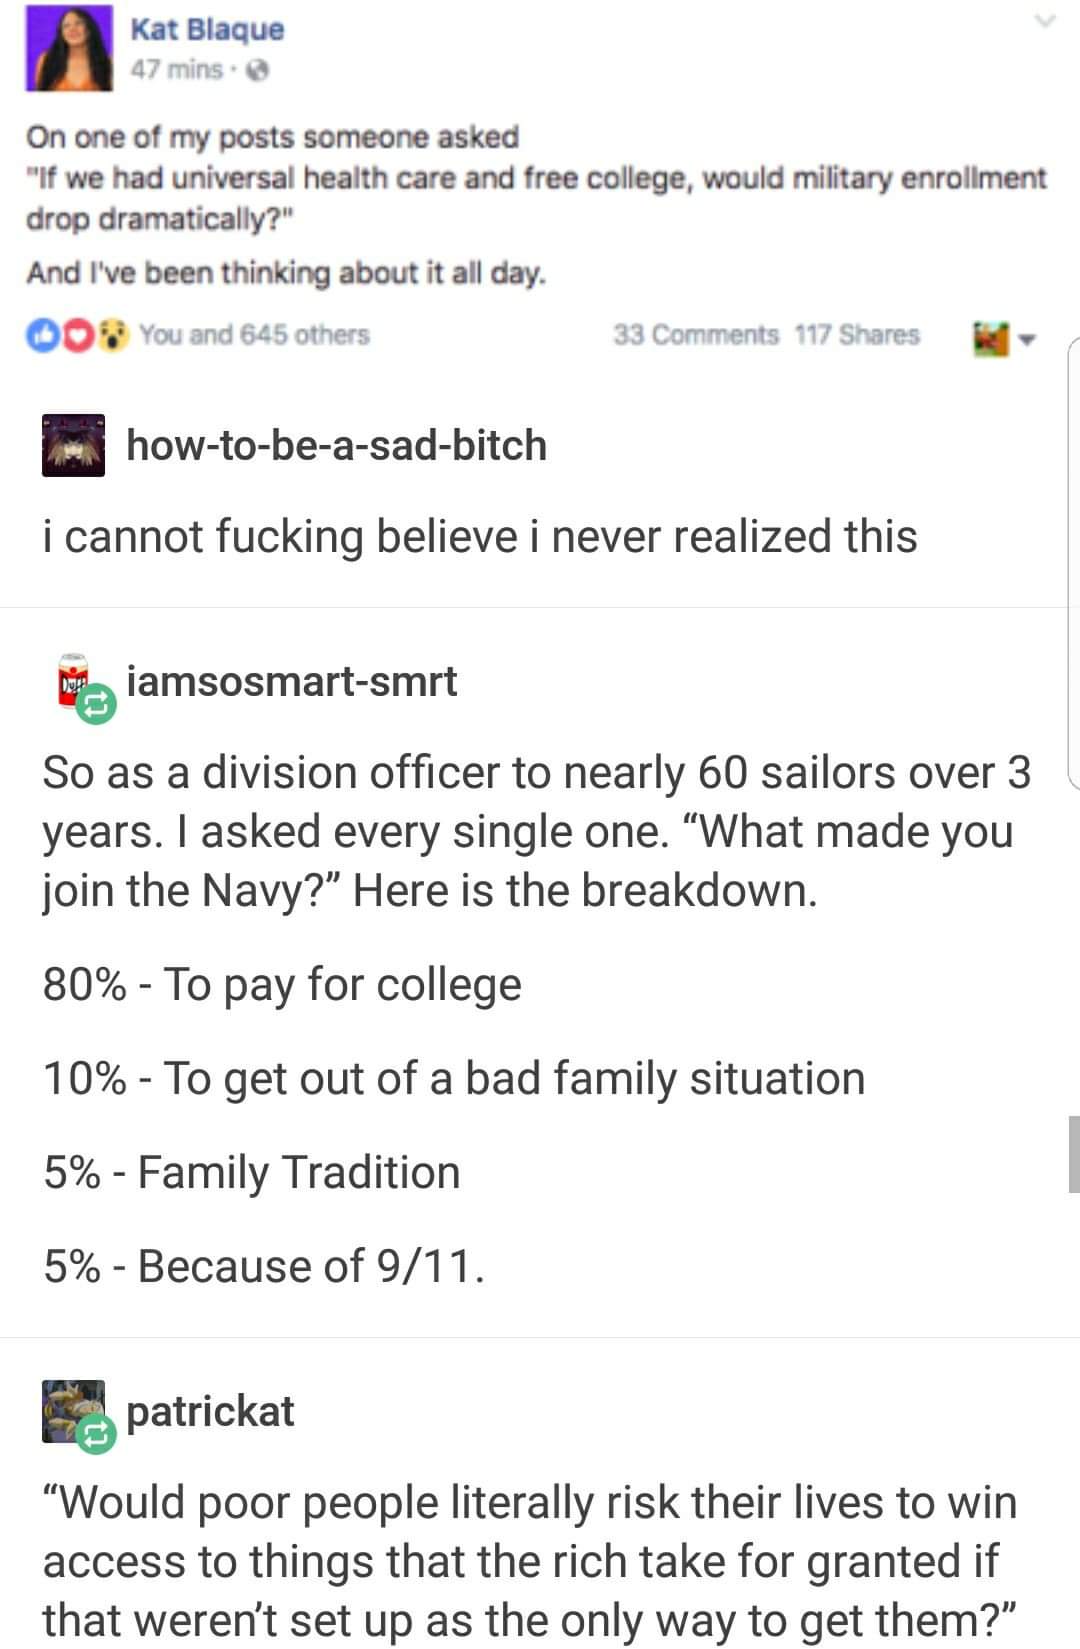This screenshot has height=1649, width=1080.
Task: Open how-to-be-a-sad-bitch avatar
Action: pyautogui.click(x=73, y=445)
